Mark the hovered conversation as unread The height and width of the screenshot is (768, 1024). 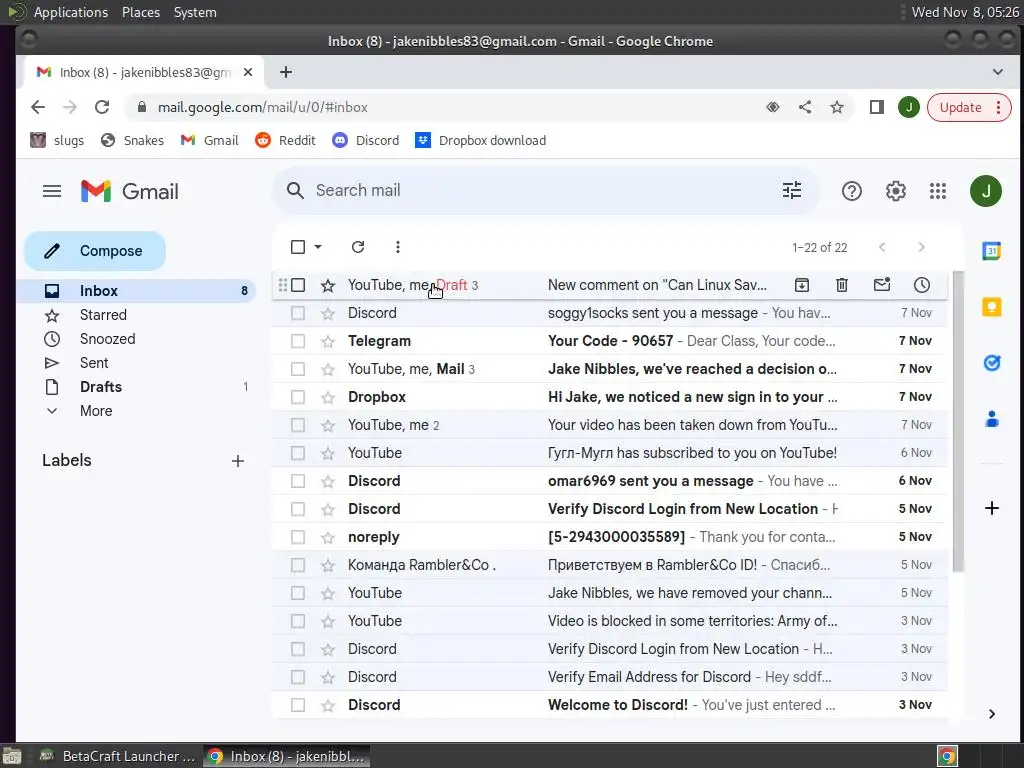882,285
